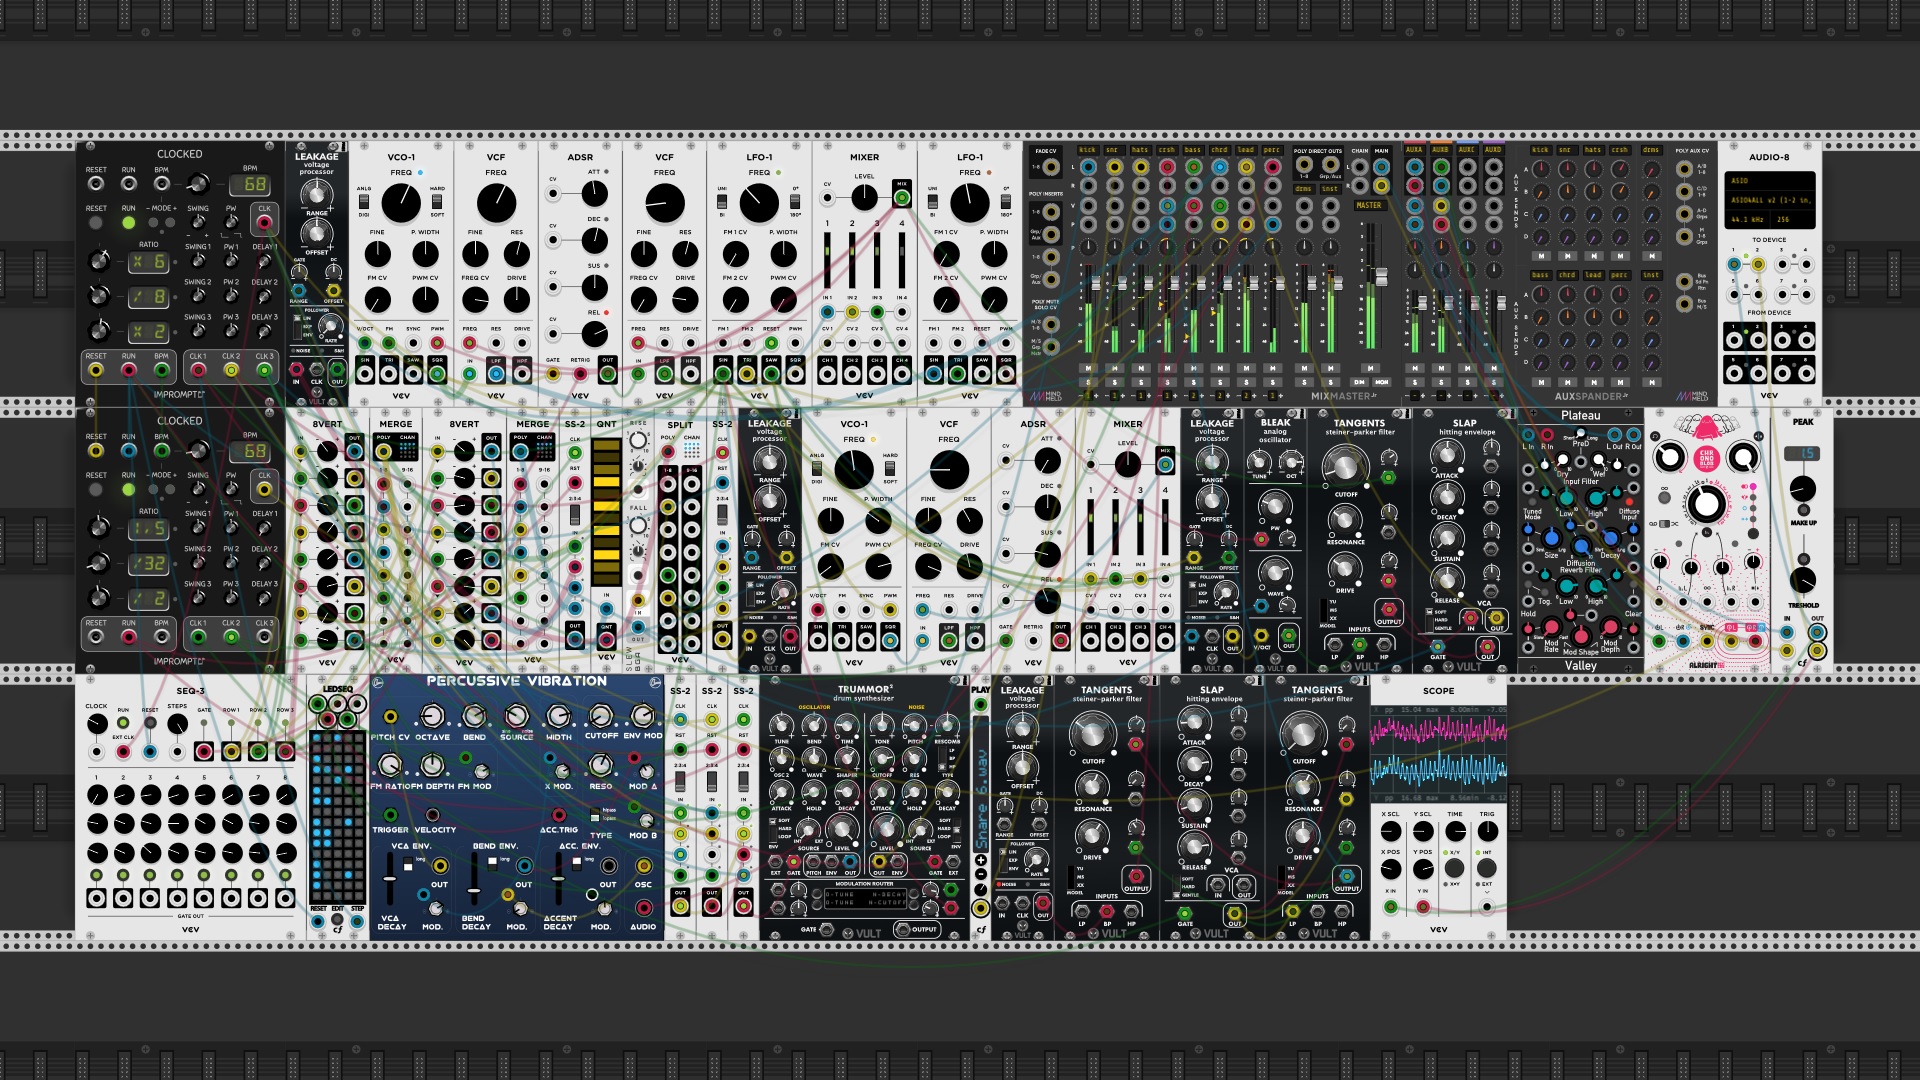Click the master mute M button below MASTER fader
This screenshot has width=1920, height=1080.
pyautogui.click(x=1370, y=368)
